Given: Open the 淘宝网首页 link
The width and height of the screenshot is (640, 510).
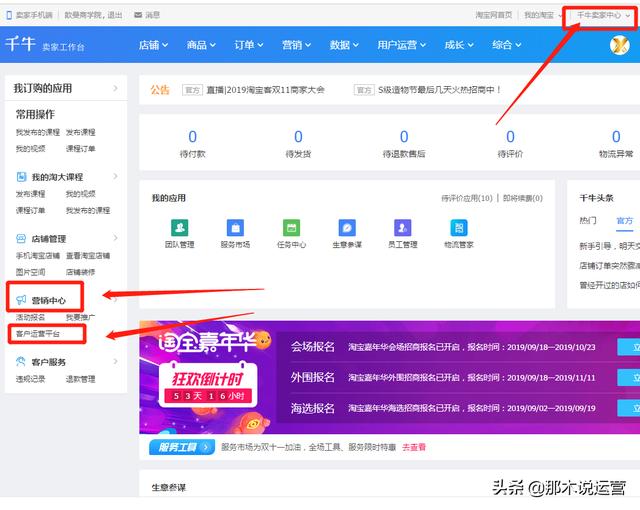Looking at the screenshot, I should pyautogui.click(x=493, y=15).
